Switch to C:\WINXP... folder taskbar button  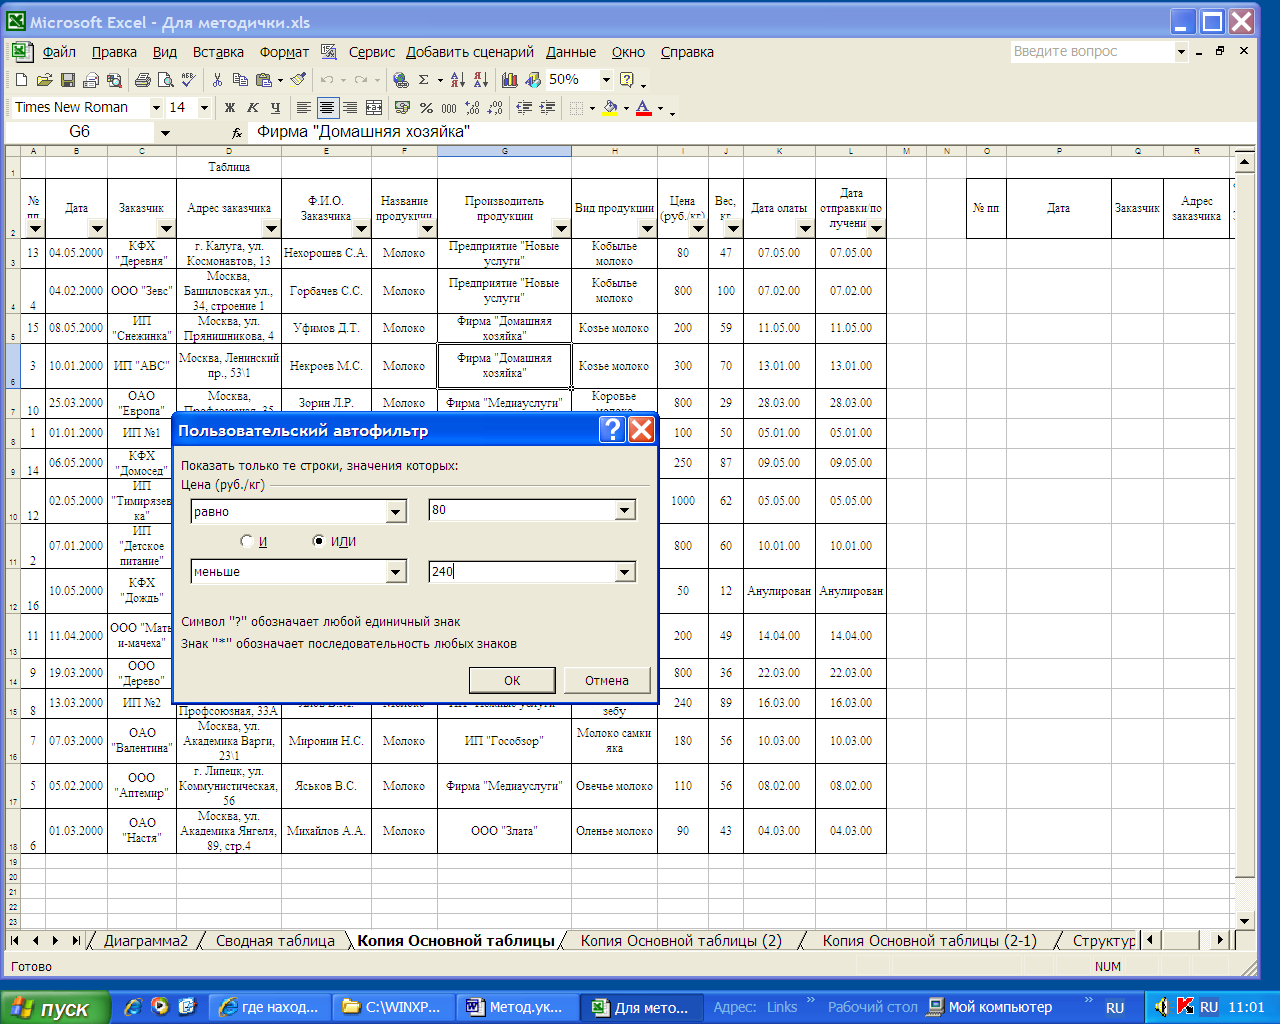coord(393,1007)
